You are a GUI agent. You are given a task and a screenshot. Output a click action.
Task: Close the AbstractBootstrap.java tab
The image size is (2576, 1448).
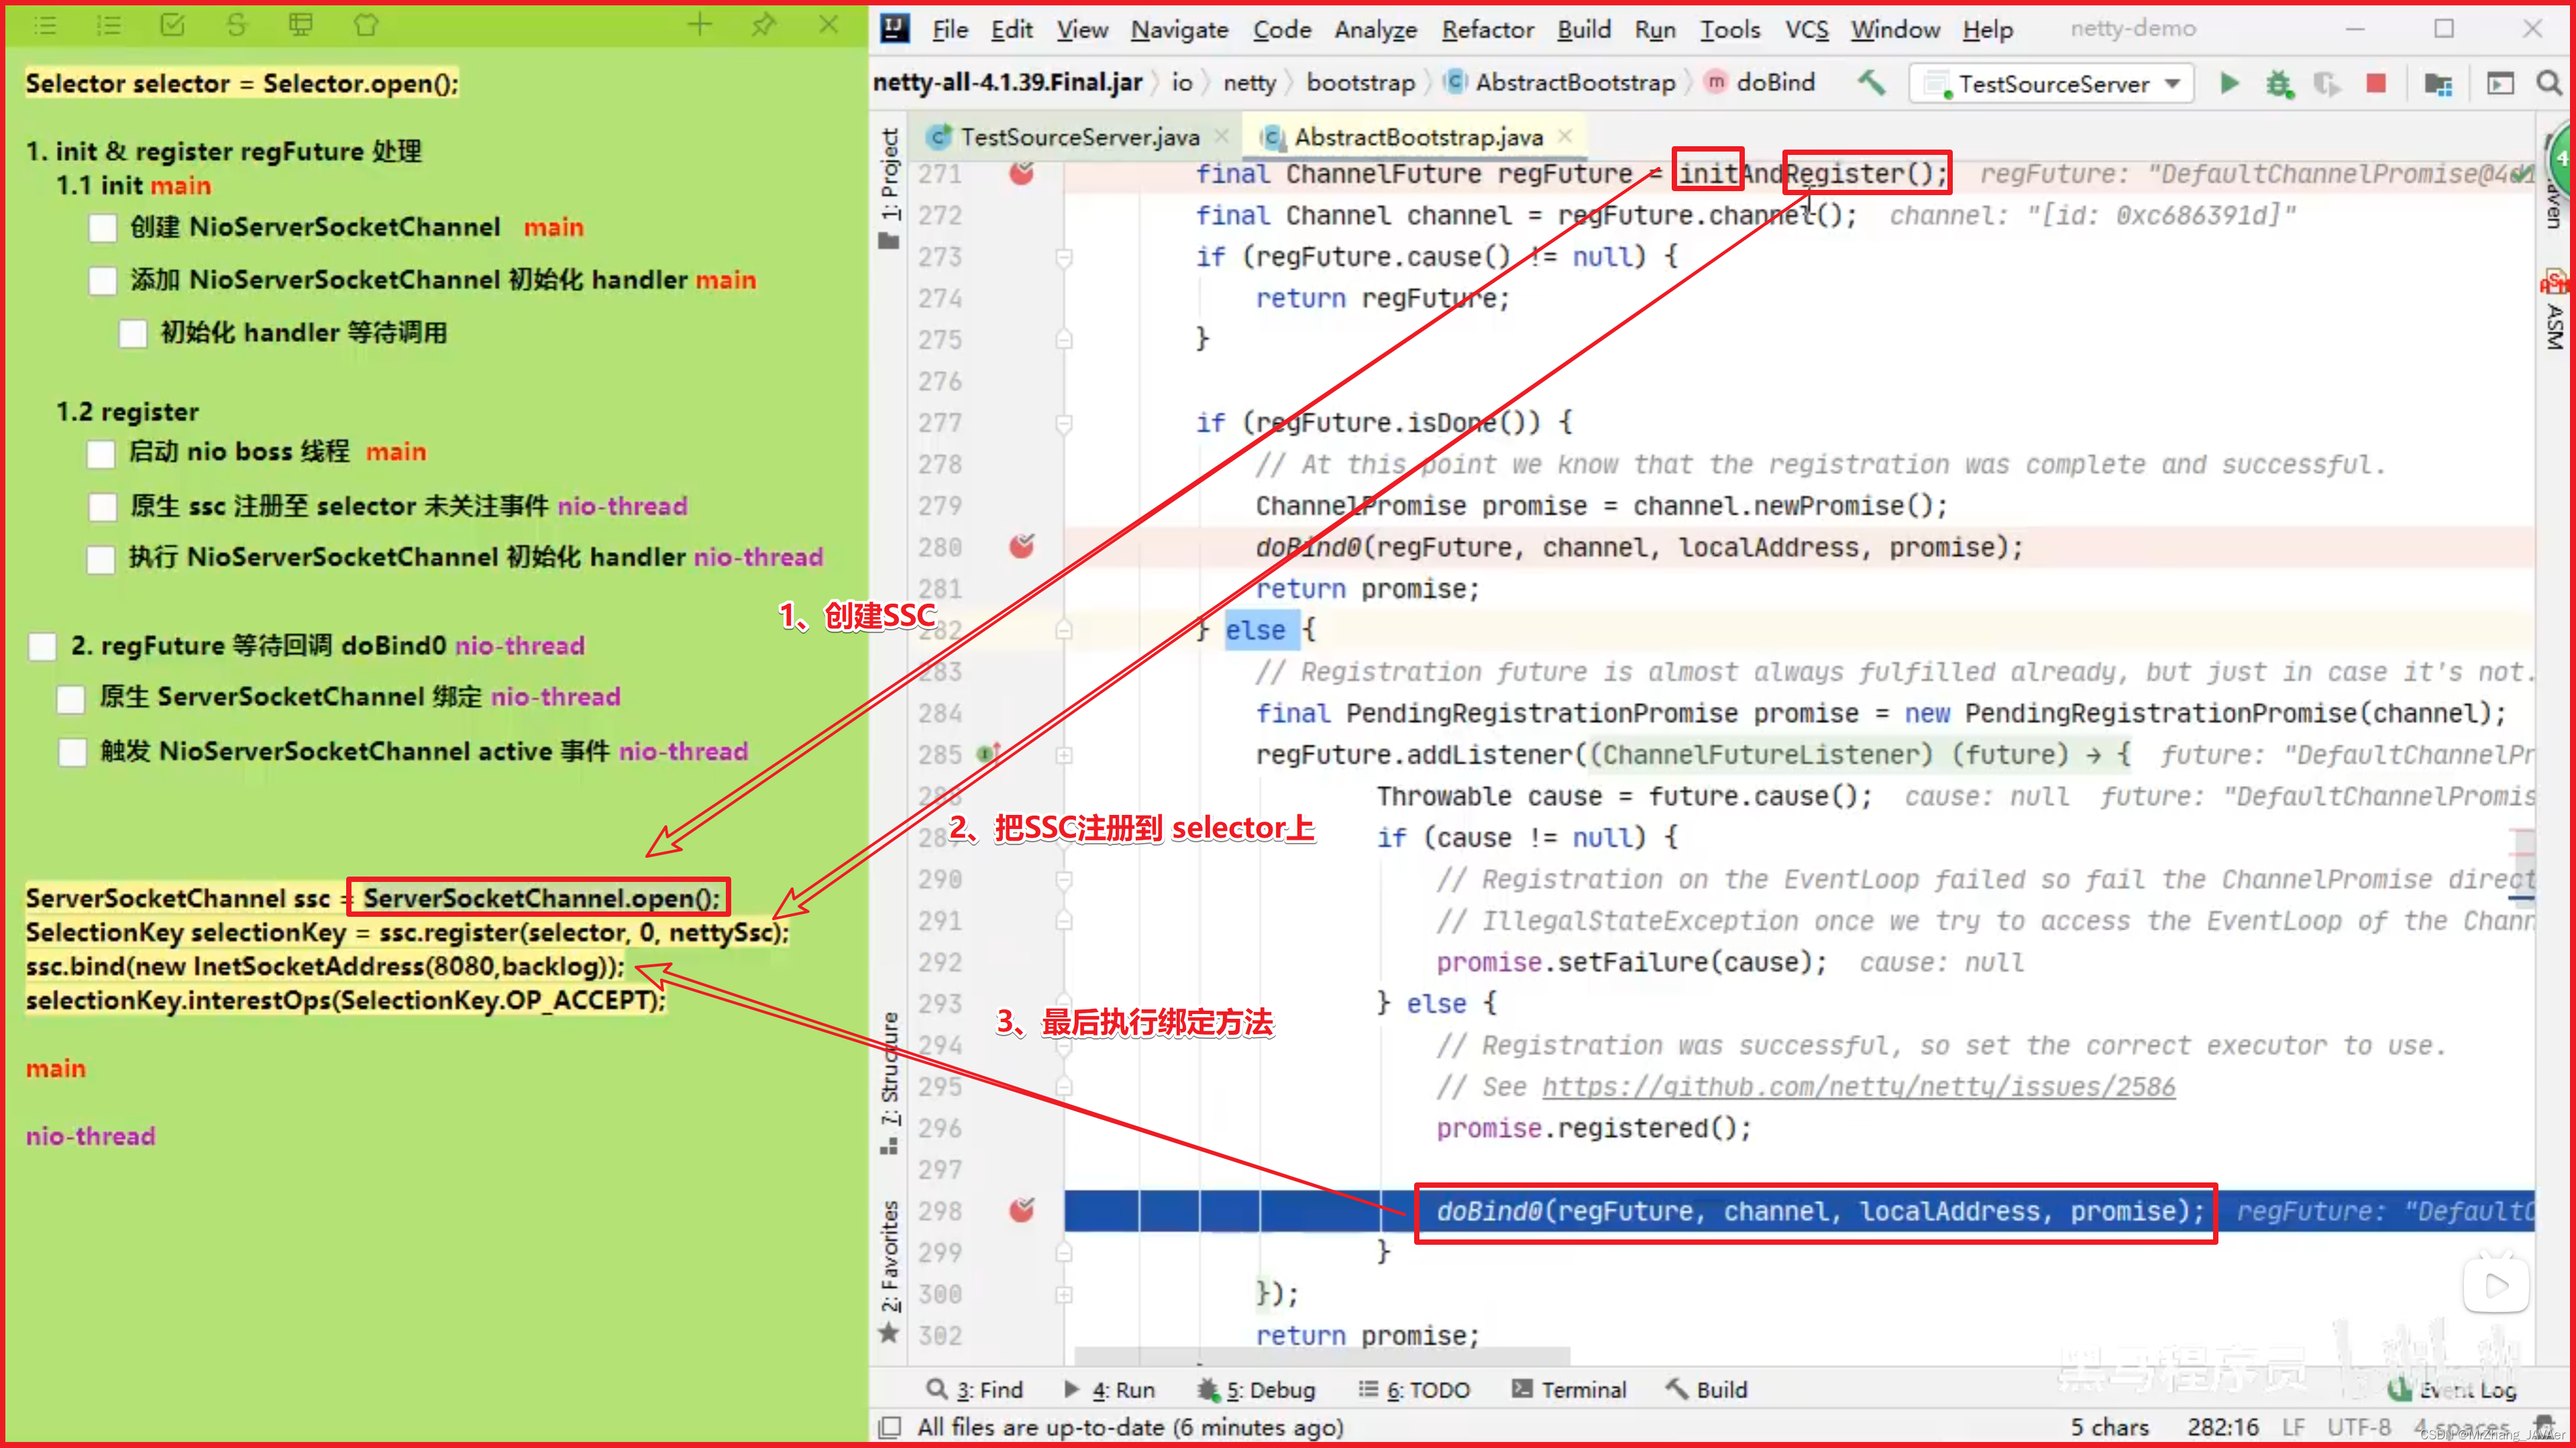point(1565,136)
